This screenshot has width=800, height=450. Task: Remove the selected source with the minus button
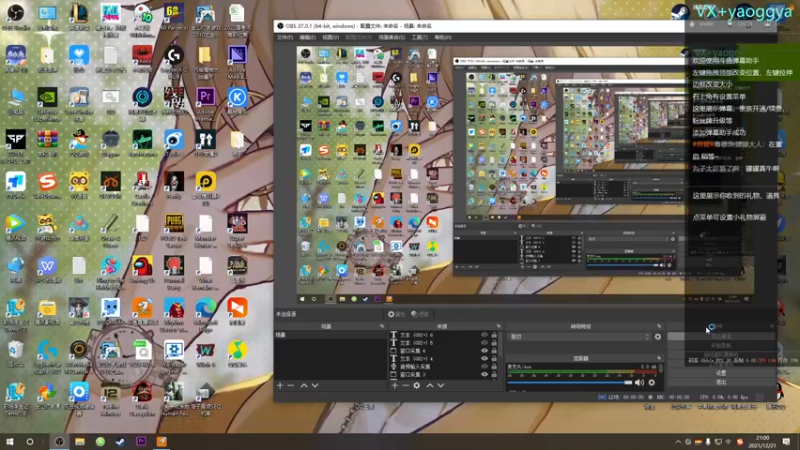tap(406, 386)
